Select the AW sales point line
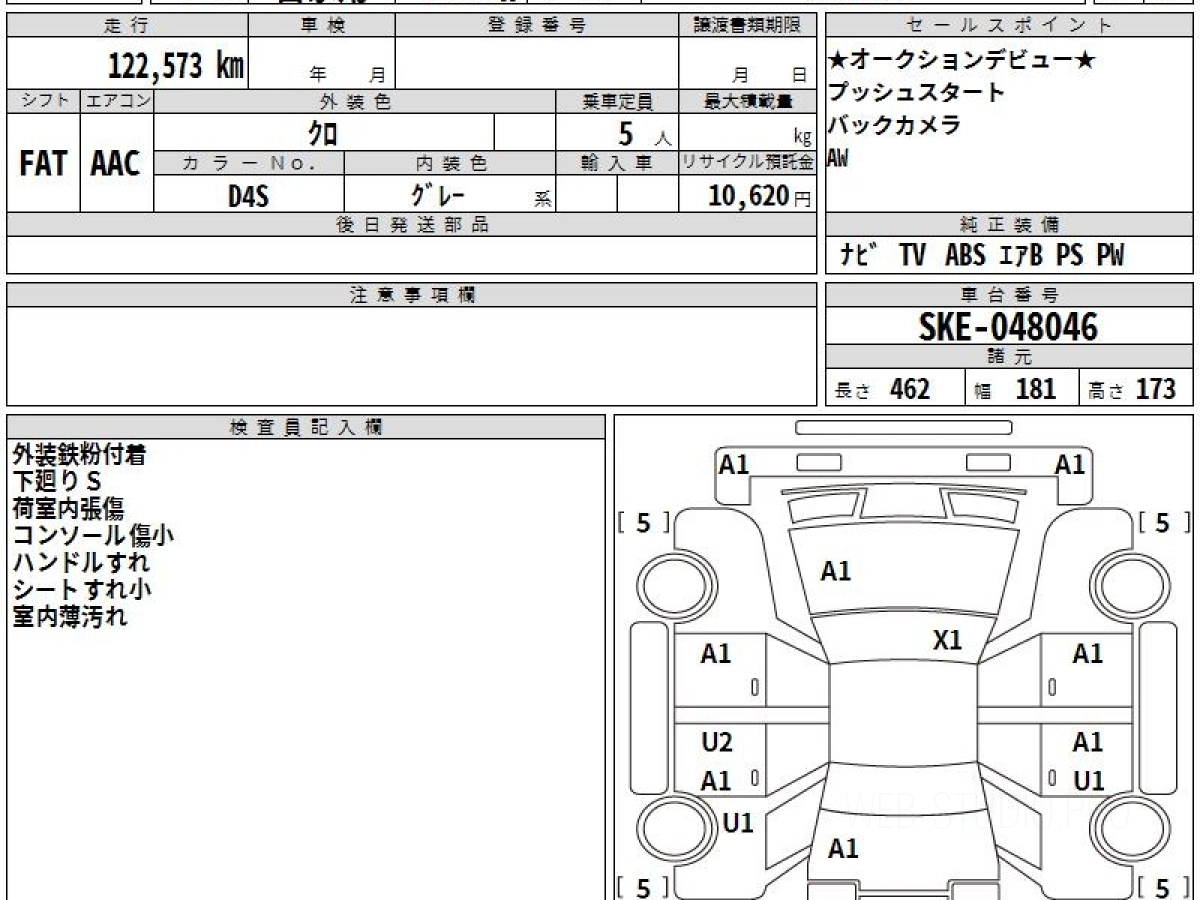Screen dimensions: 1200x900 (837, 157)
